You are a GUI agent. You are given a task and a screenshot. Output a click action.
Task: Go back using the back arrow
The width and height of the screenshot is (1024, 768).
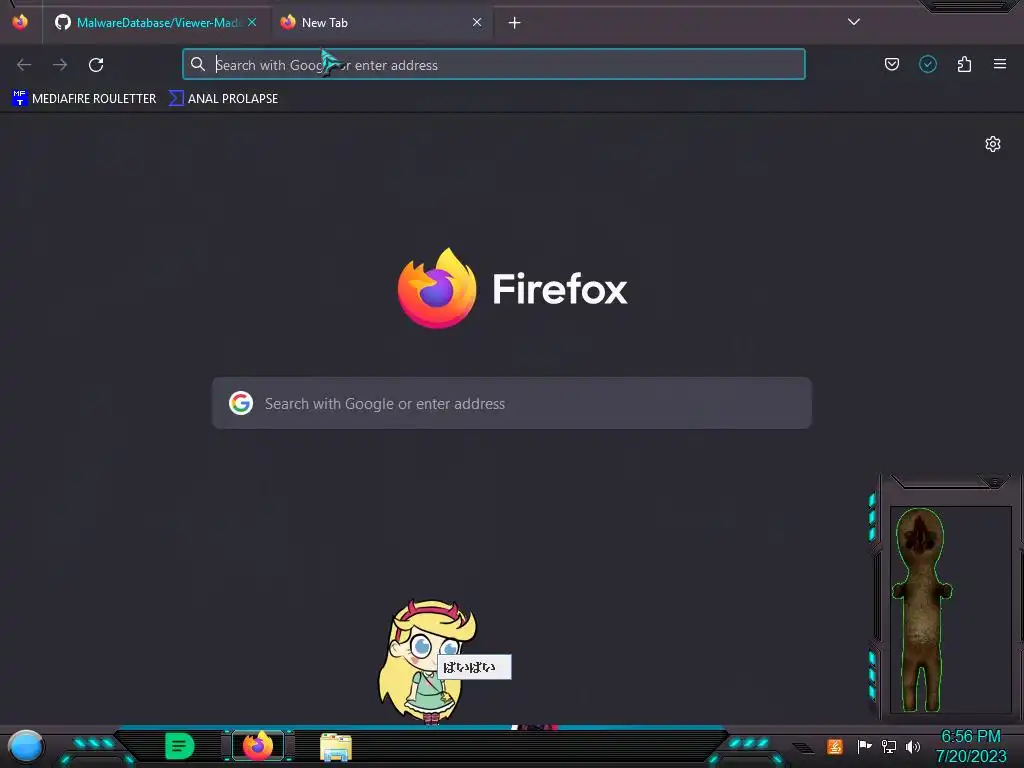click(x=24, y=65)
